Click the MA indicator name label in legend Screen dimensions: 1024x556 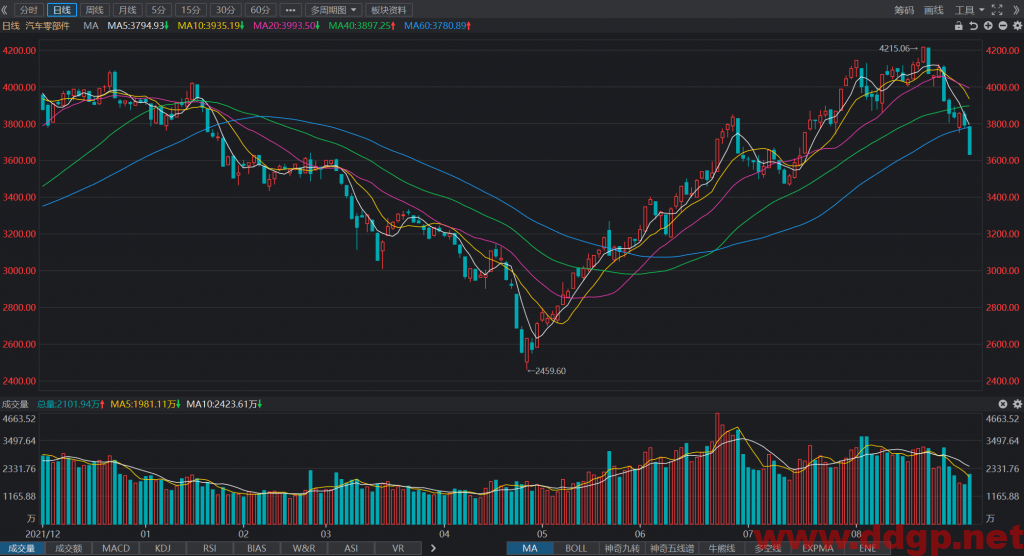[x=91, y=25]
